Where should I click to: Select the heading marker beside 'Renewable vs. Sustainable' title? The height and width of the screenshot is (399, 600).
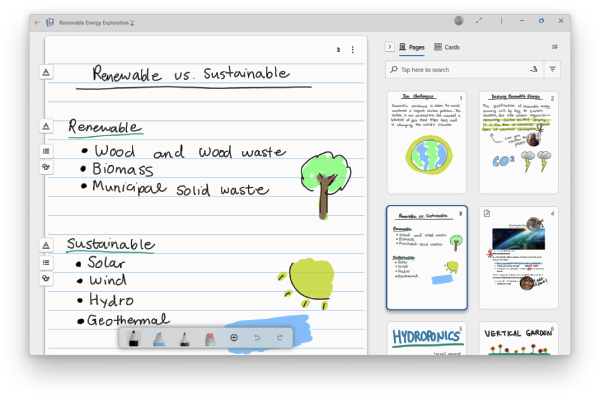coord(46,72)
